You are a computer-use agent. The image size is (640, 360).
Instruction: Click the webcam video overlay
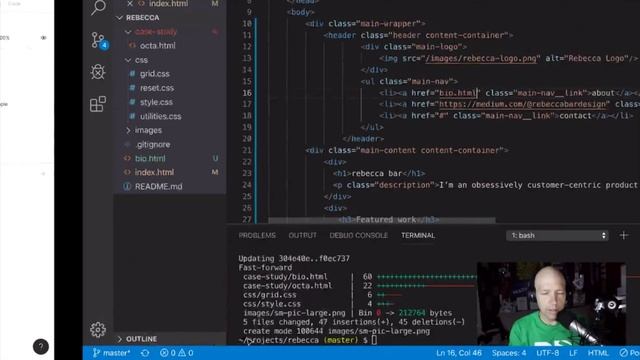(x=551, y=304)
